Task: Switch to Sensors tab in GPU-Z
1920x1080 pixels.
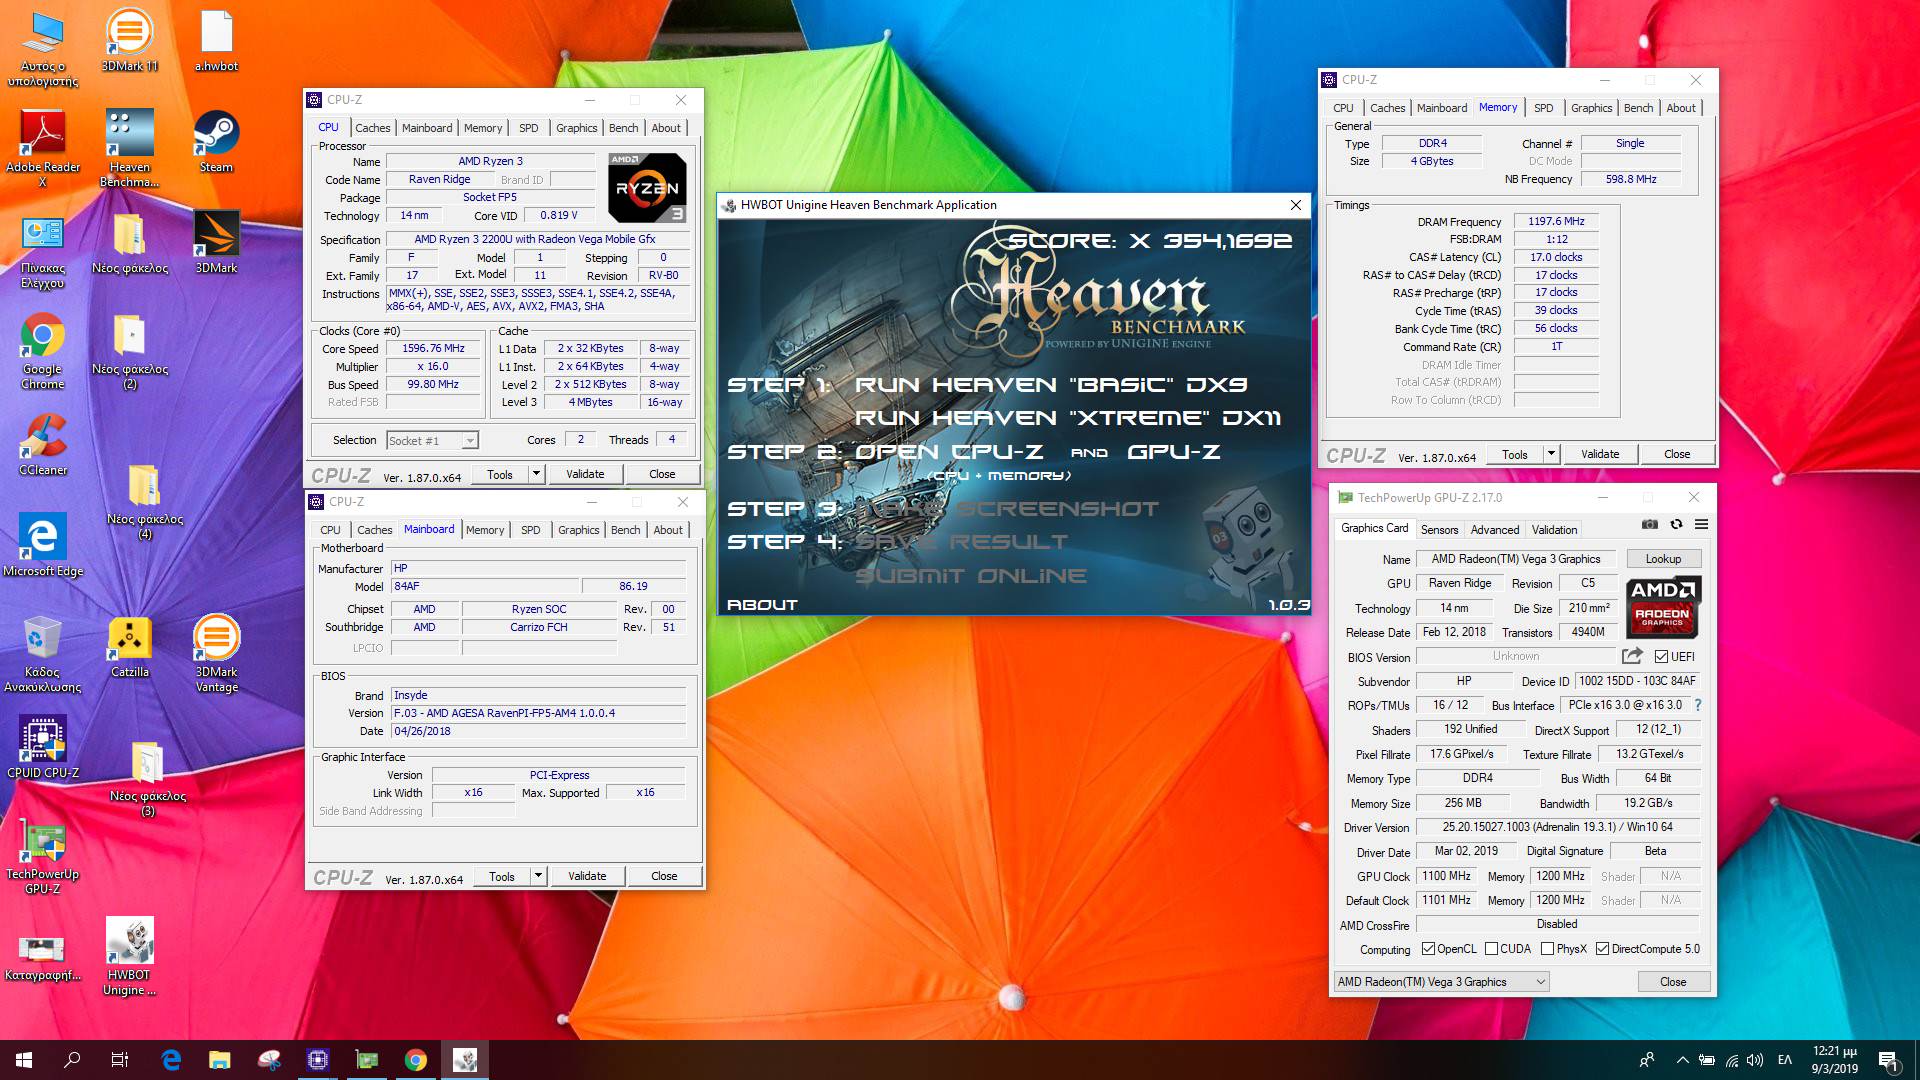Action: pos(1439,530)
